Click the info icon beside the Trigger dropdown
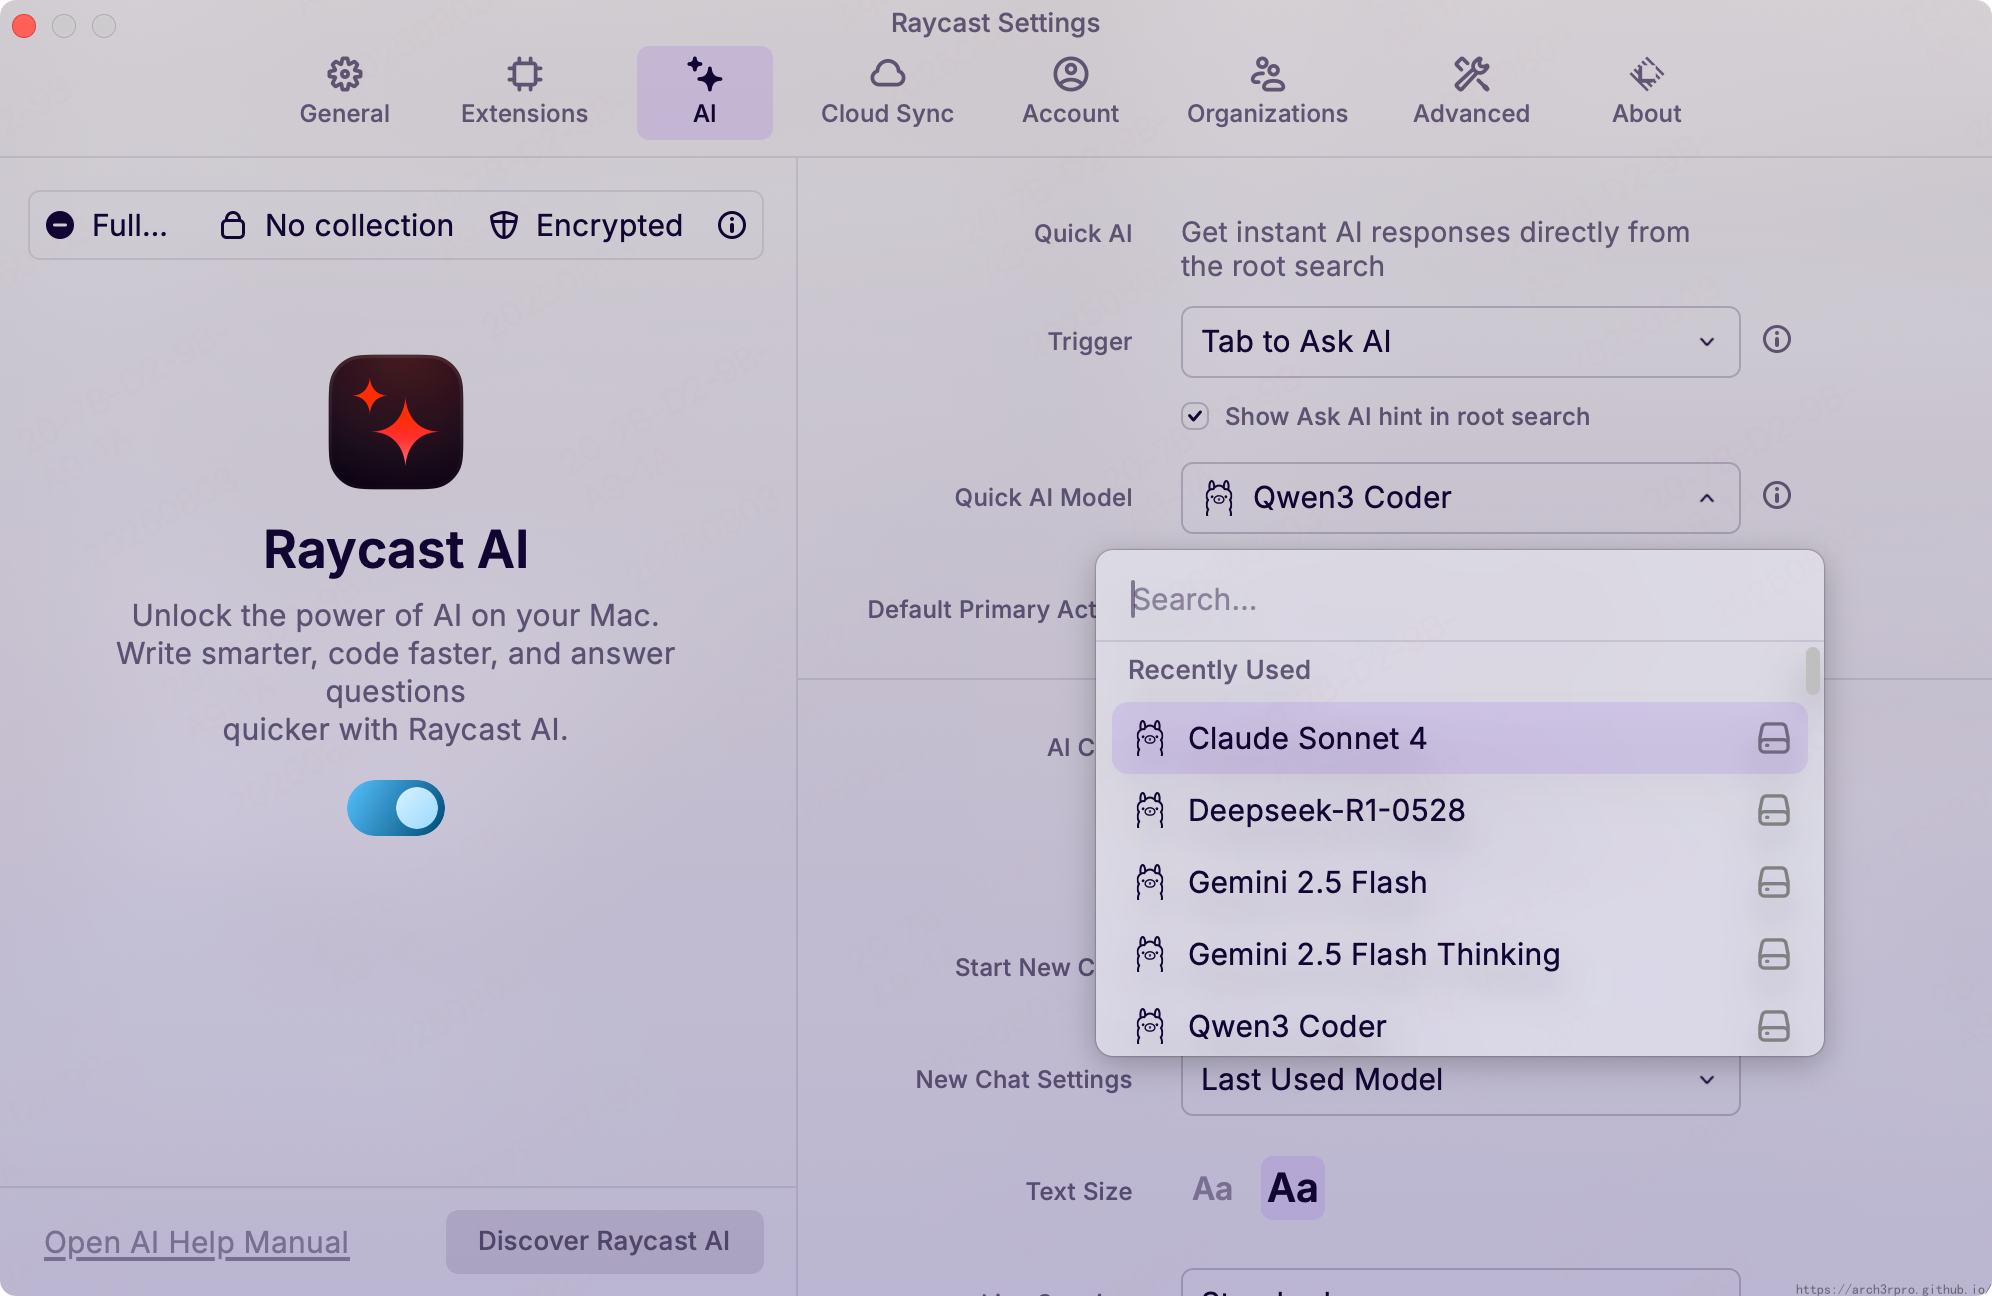1992x1296 pixels. (1776, 340)
